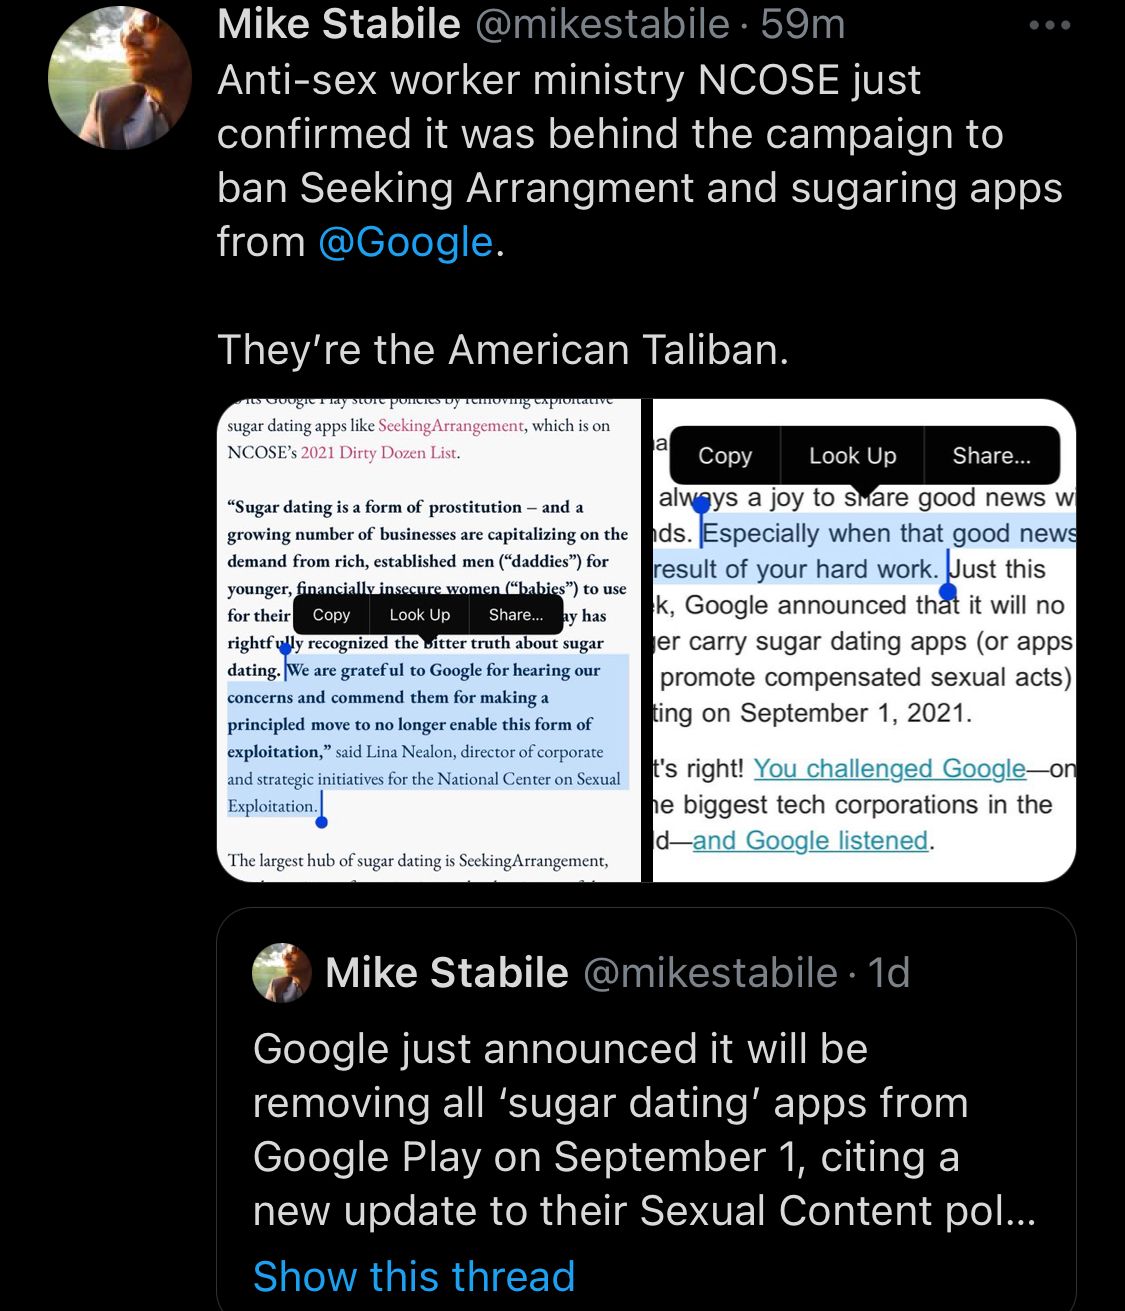Click Mike Stabile name in quoted tweet
Screen dimensions: 1125x1311
446,972
